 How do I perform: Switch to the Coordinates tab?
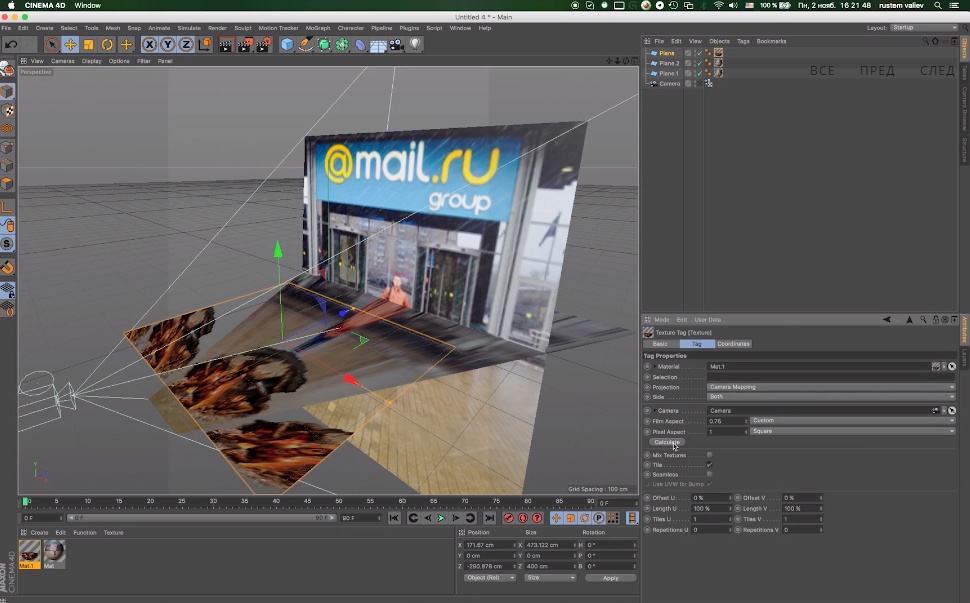[733, 344]
